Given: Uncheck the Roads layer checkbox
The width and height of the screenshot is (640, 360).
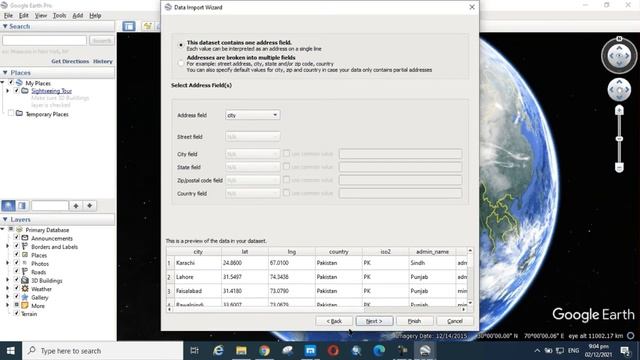Looking at the screenshot, I should coord(17,272).
